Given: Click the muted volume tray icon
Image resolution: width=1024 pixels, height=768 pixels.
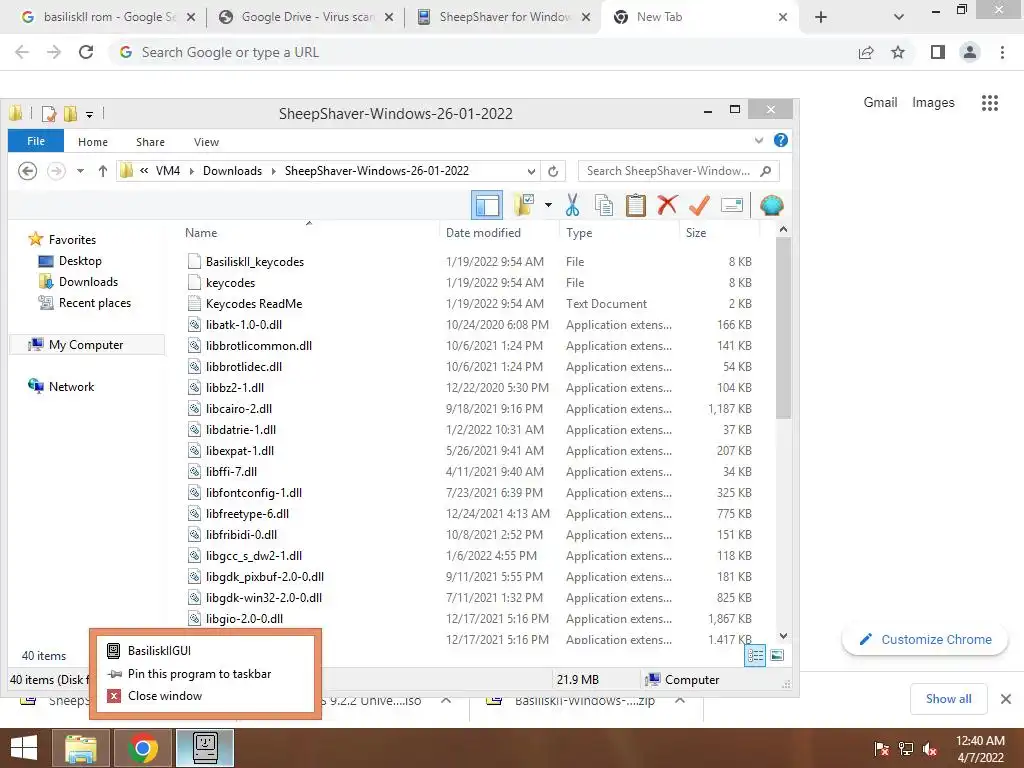Looking at the screenshot, I should click(930, 750).
